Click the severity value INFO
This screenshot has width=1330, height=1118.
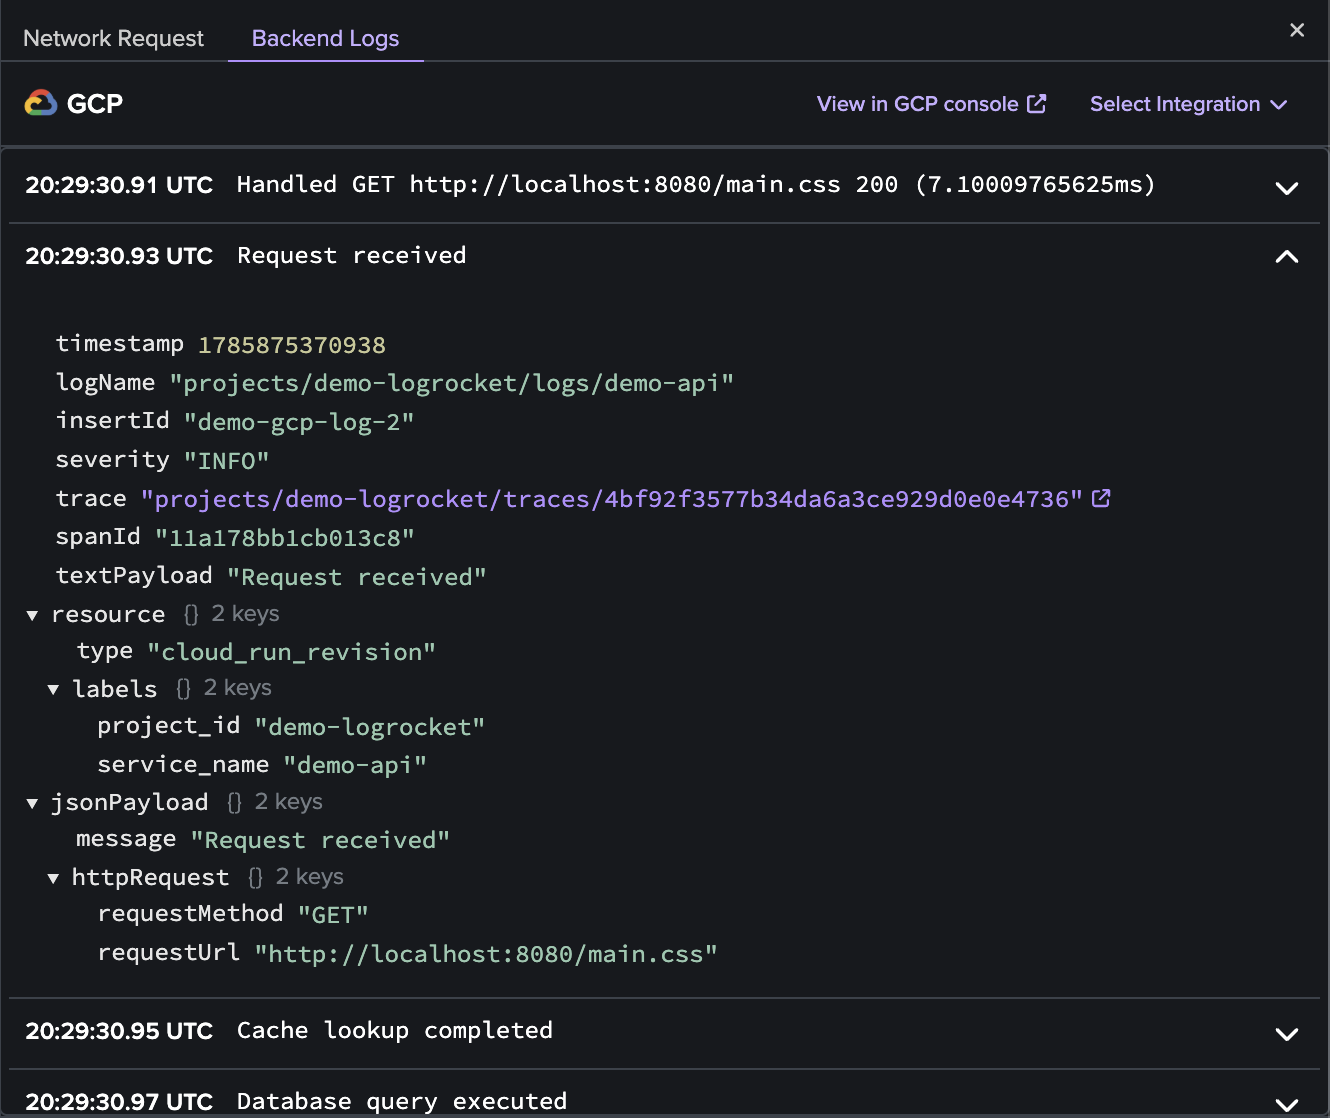(x=226, y=461)
